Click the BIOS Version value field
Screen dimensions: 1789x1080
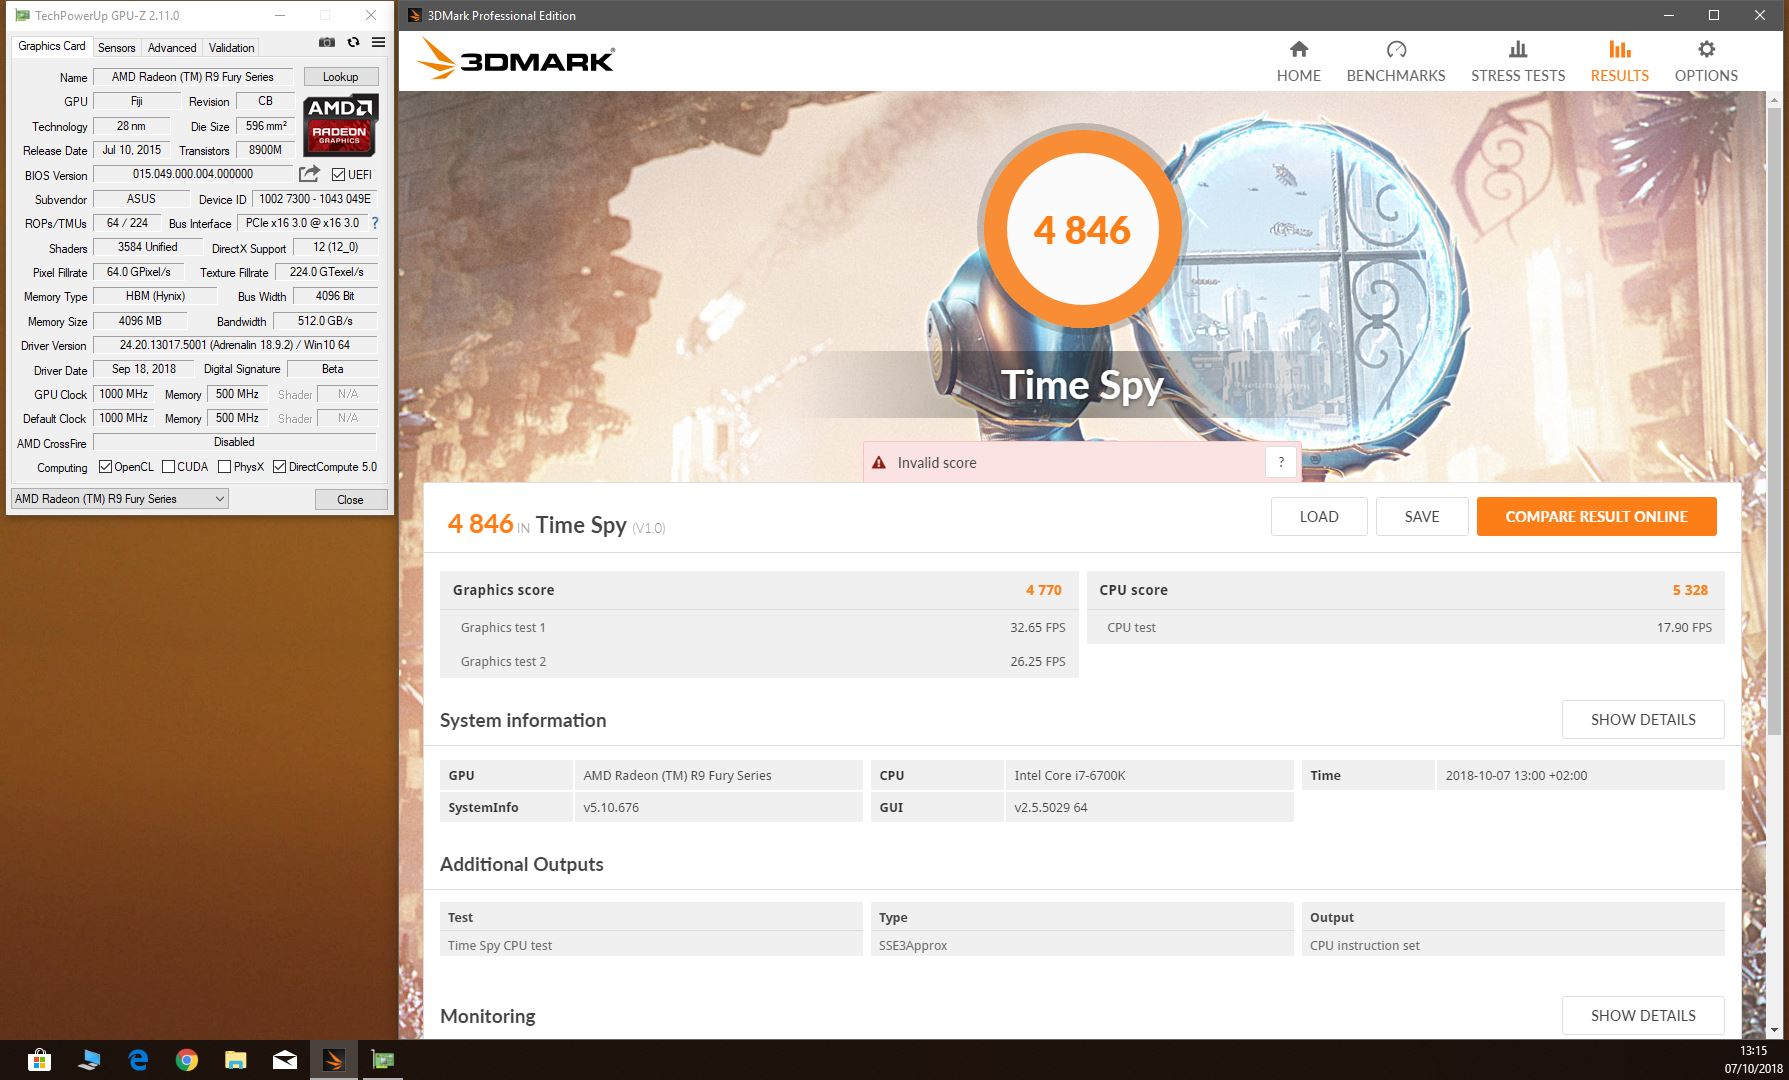[x=193, y=174]
